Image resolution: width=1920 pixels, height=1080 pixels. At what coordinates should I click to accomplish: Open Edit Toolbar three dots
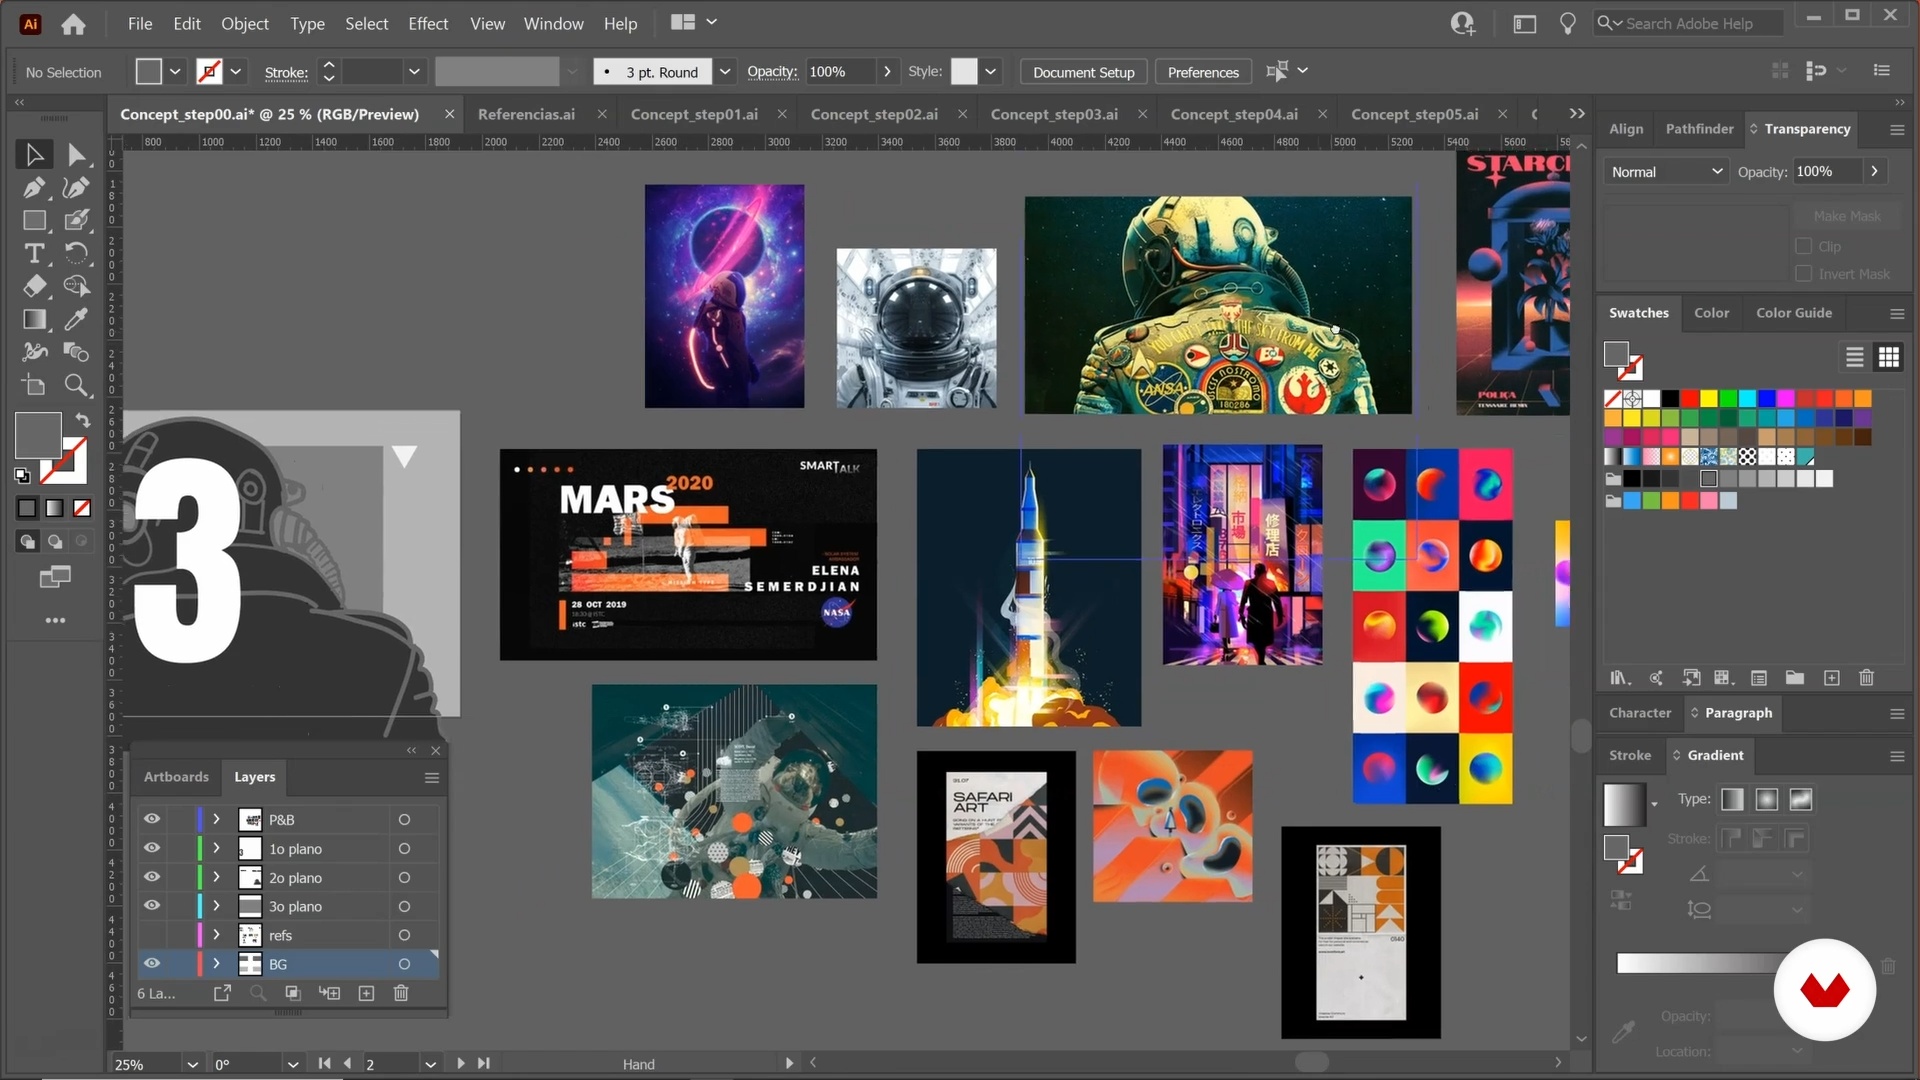point(55,620)
